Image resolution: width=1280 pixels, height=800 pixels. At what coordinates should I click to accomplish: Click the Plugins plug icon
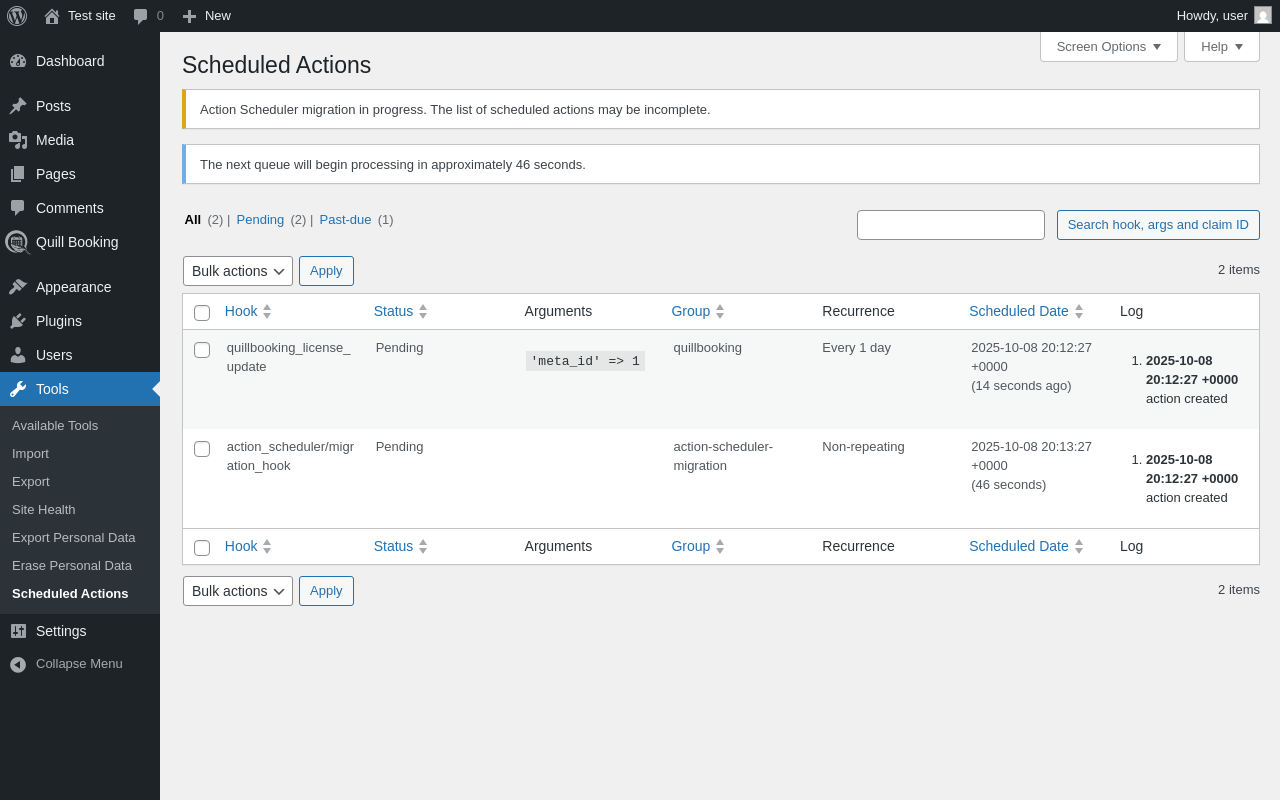click(x=18, y=321)
